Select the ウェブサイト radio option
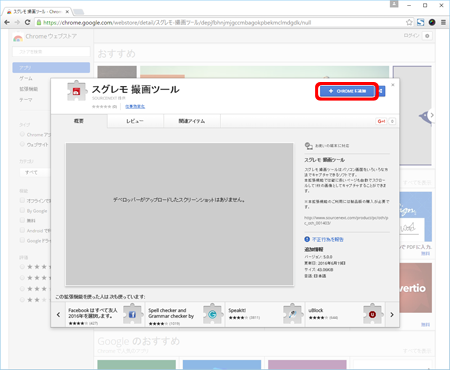 tap(22, 144)
